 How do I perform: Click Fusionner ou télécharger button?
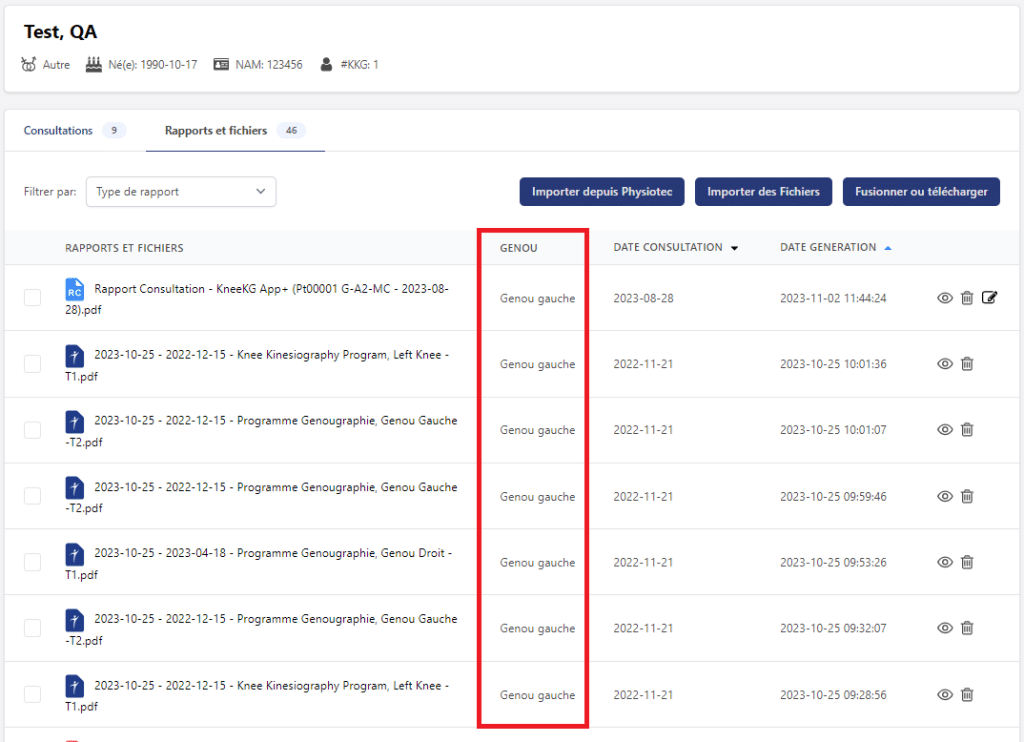pos(921,192)
